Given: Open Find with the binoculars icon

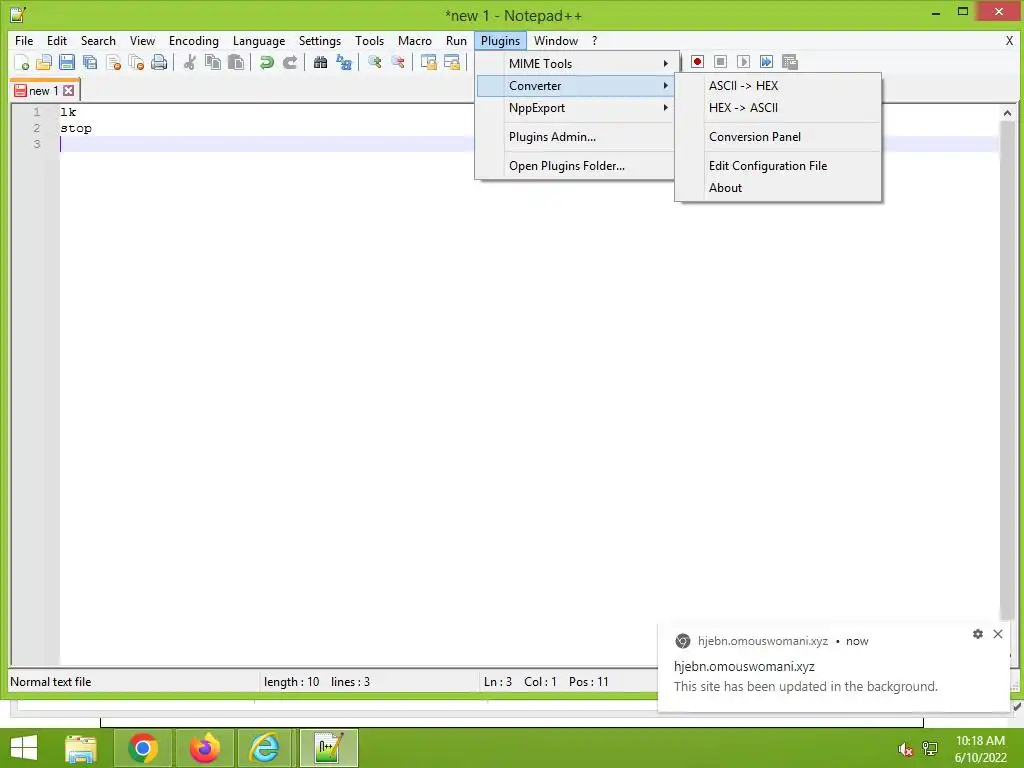Looking at the screenshot, I should pos(320,62).
